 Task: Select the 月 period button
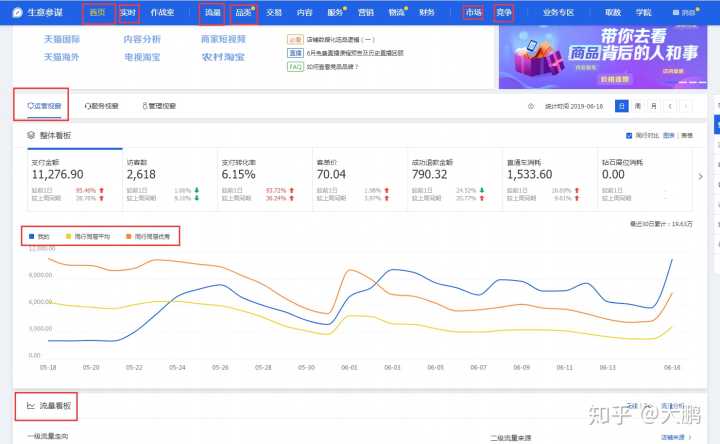pos(652,105)
